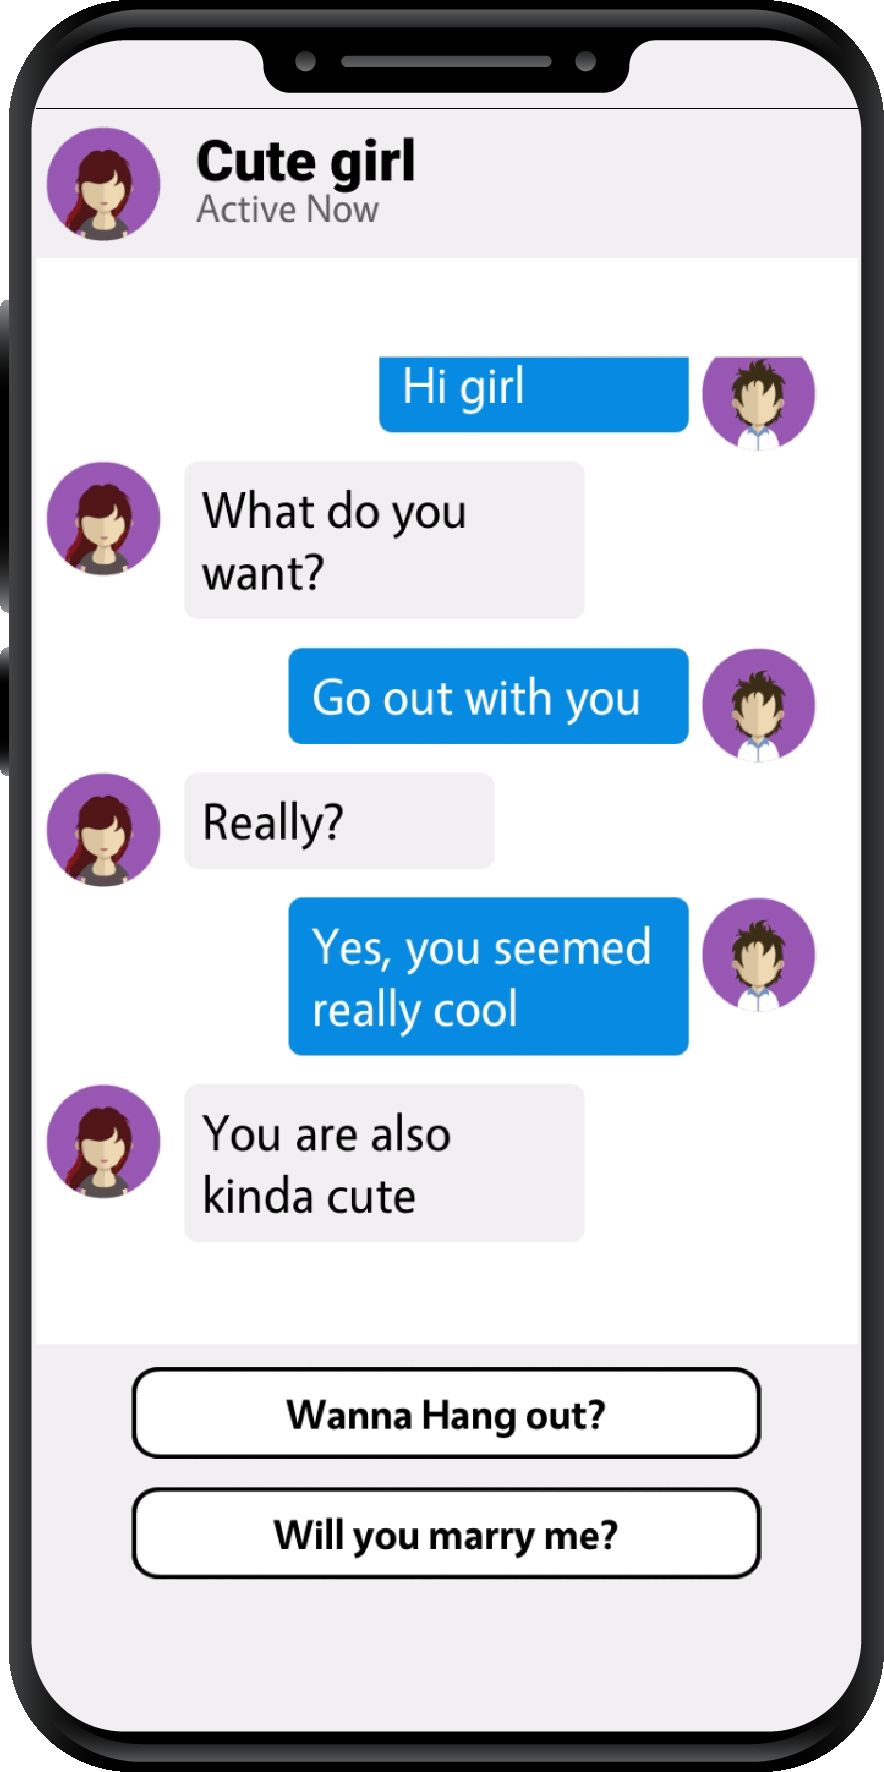Open the 'Cute girl' contact name
The width and height of the screenshot is (884, 1772).
coord(305,162)
